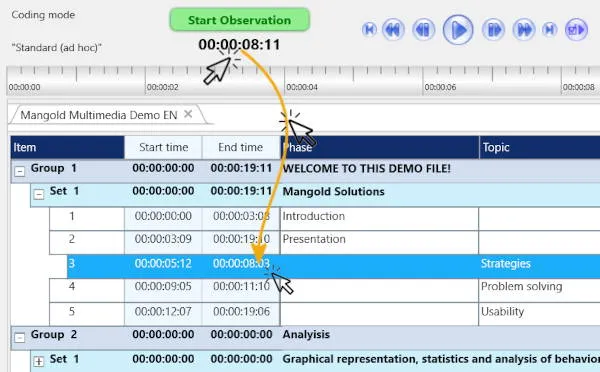Image resolution: width=600 pixels, height=372 pixels.
Task: Select event row number 5
Action: point(72,312)
